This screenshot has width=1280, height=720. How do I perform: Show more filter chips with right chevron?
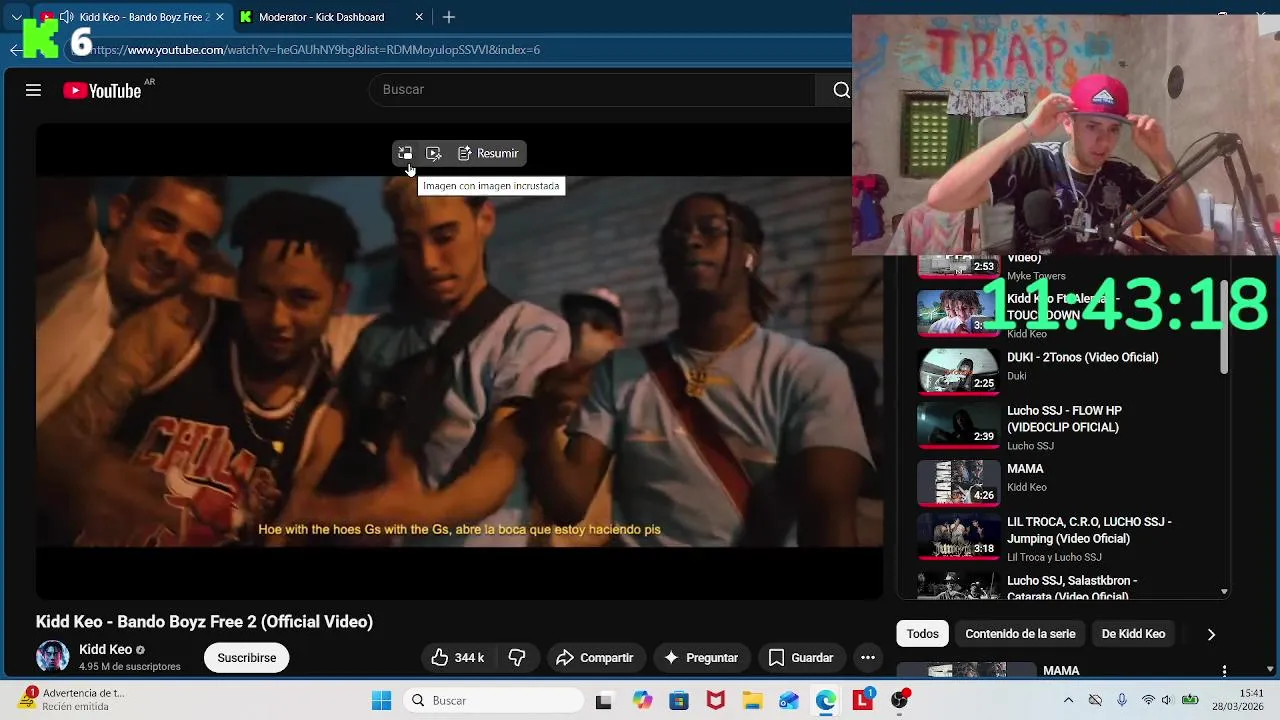coord(1211,634)
